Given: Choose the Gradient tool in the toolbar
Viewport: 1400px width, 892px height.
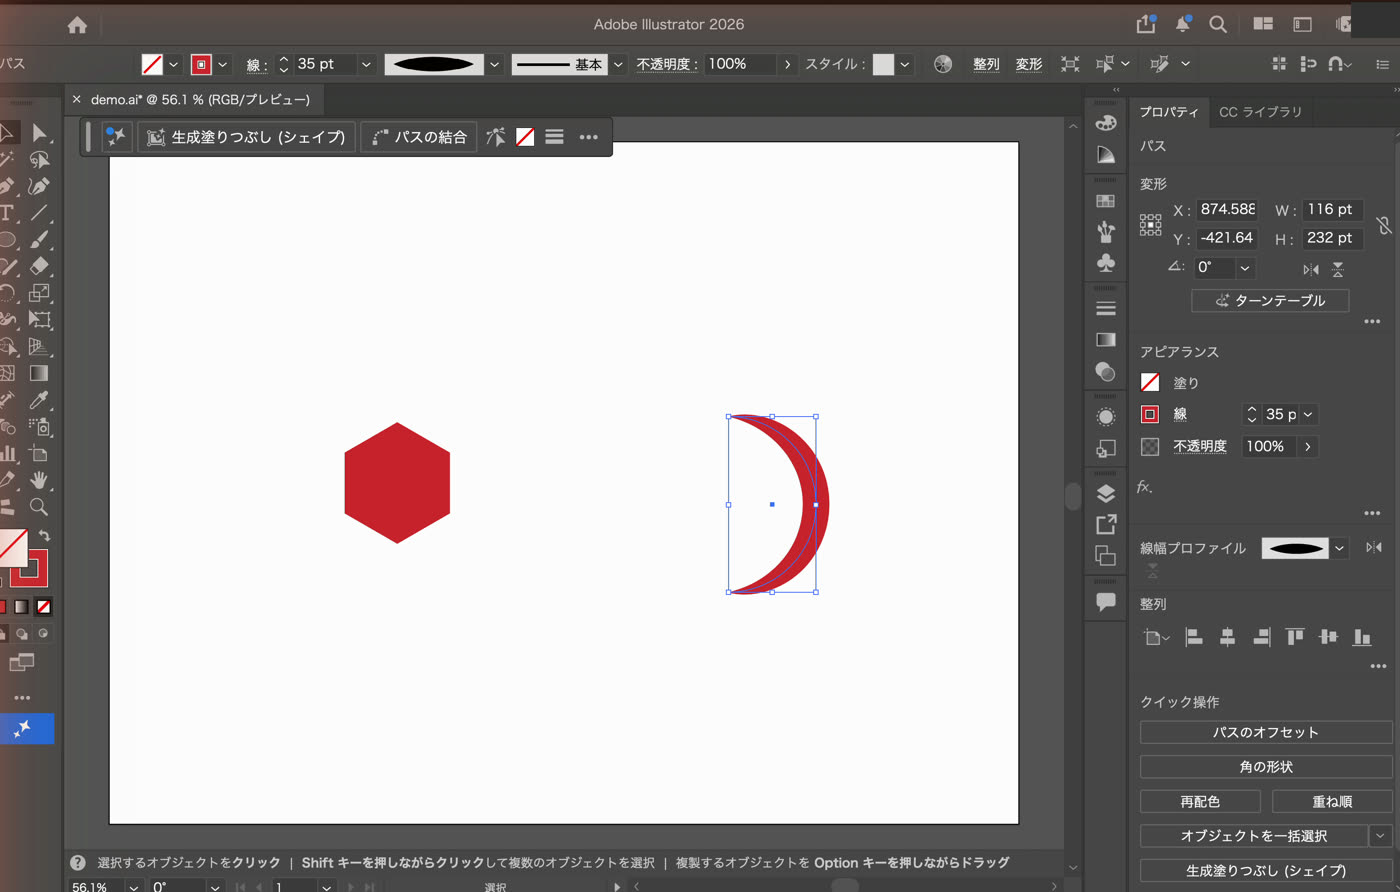Looking at the screenshot, I should pyautogui.click(x=39, y=373).
